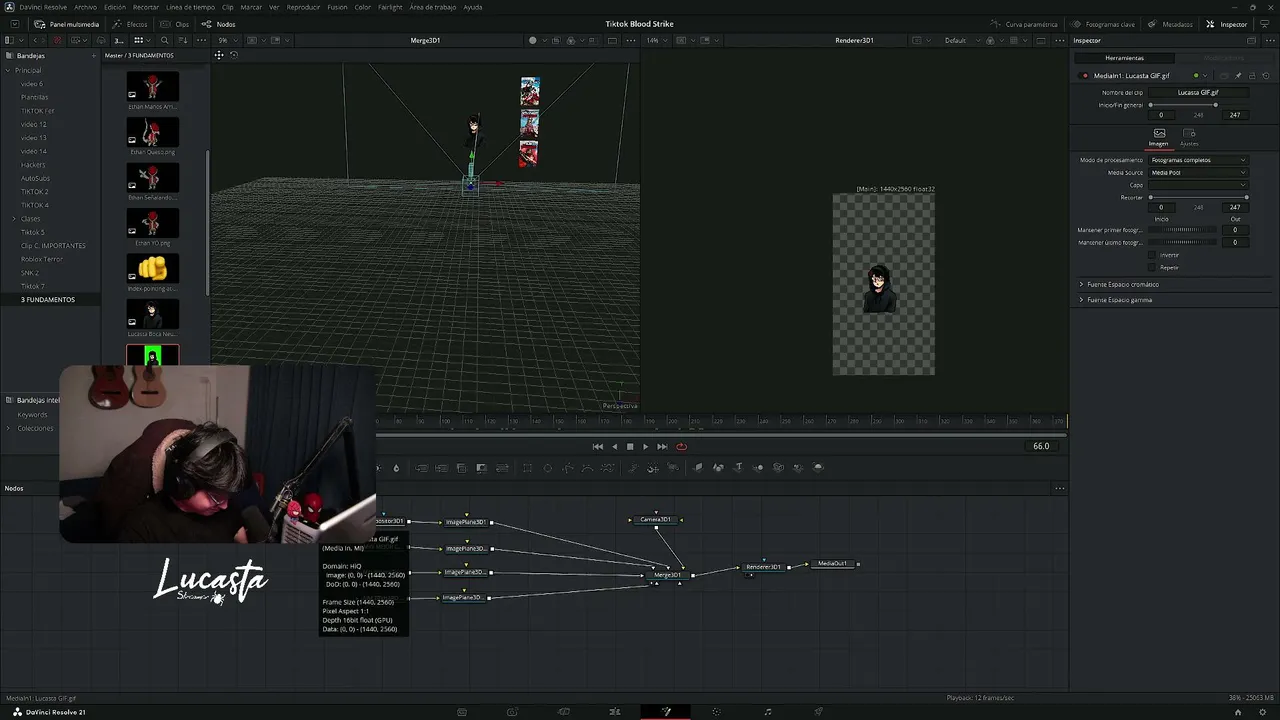
Task: Toggle the Nodos panel button
Action: click(x=219, y=24)
